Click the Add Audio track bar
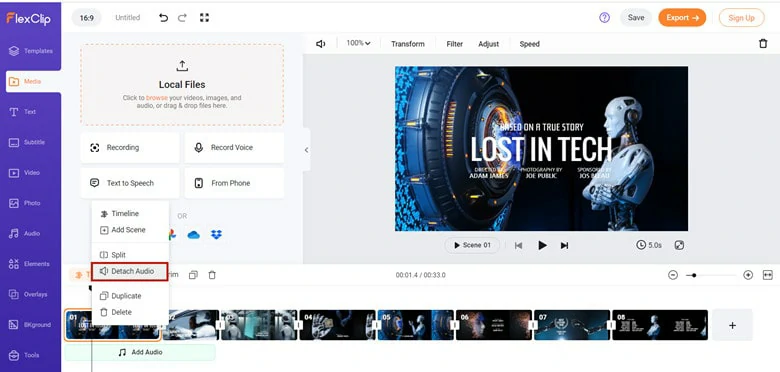 click(x=140, y=352)
